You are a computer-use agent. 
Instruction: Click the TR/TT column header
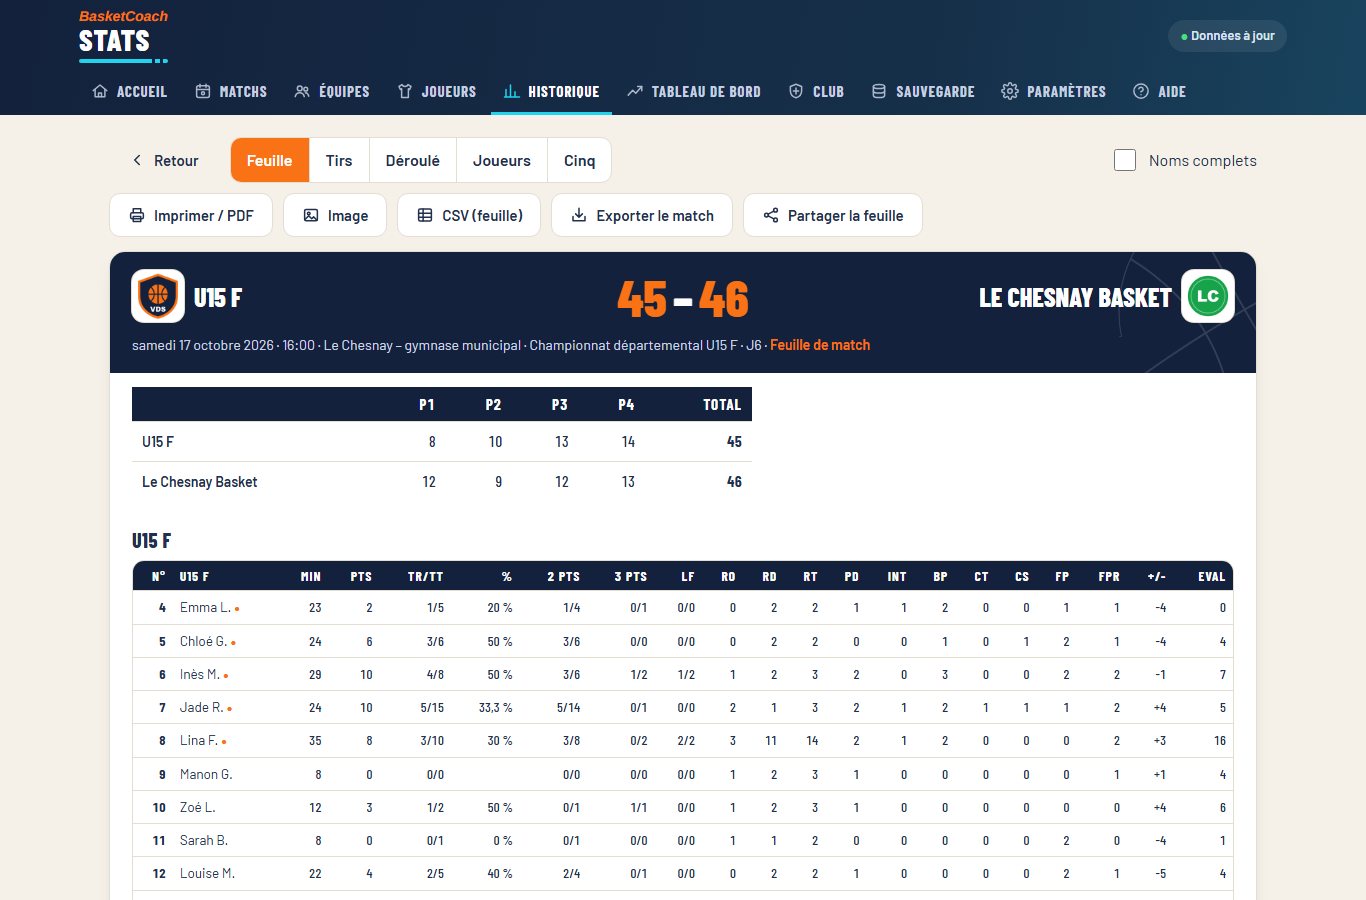point(425,577)
